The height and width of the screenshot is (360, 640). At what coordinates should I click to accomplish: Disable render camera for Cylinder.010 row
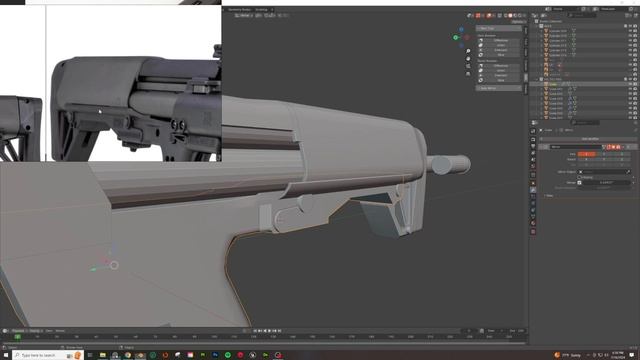tap(635, 36)
